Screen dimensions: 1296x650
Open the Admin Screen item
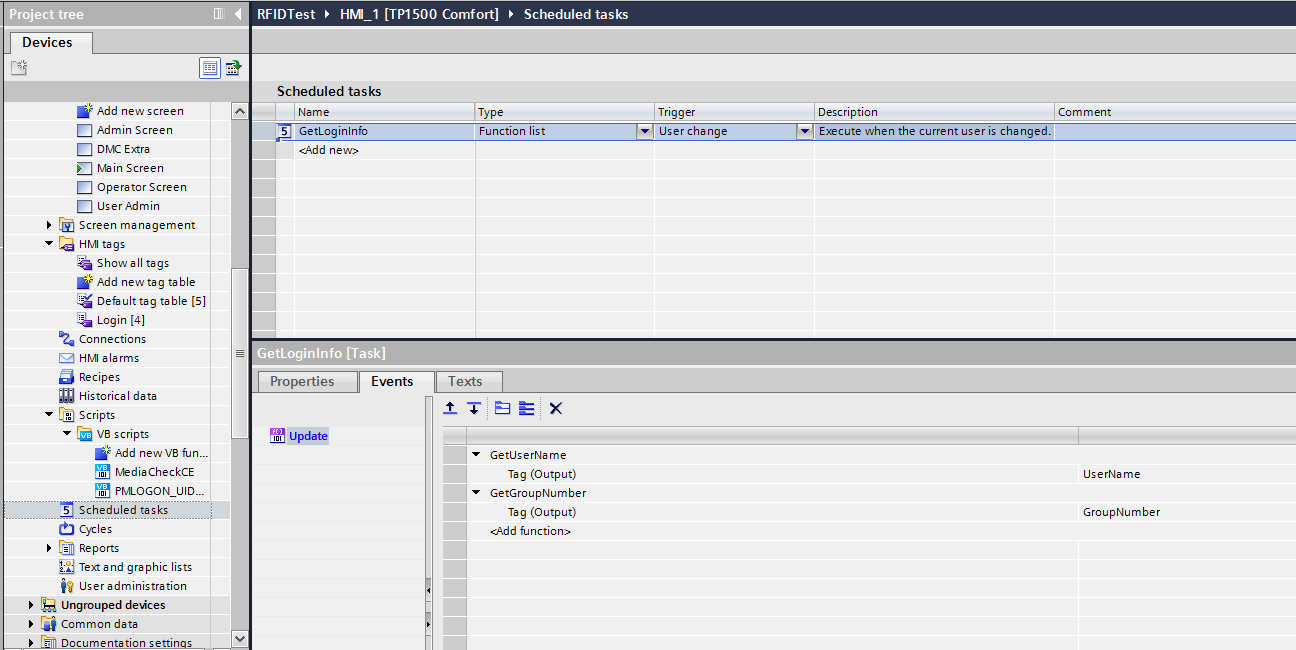click(x=134, y=130)
